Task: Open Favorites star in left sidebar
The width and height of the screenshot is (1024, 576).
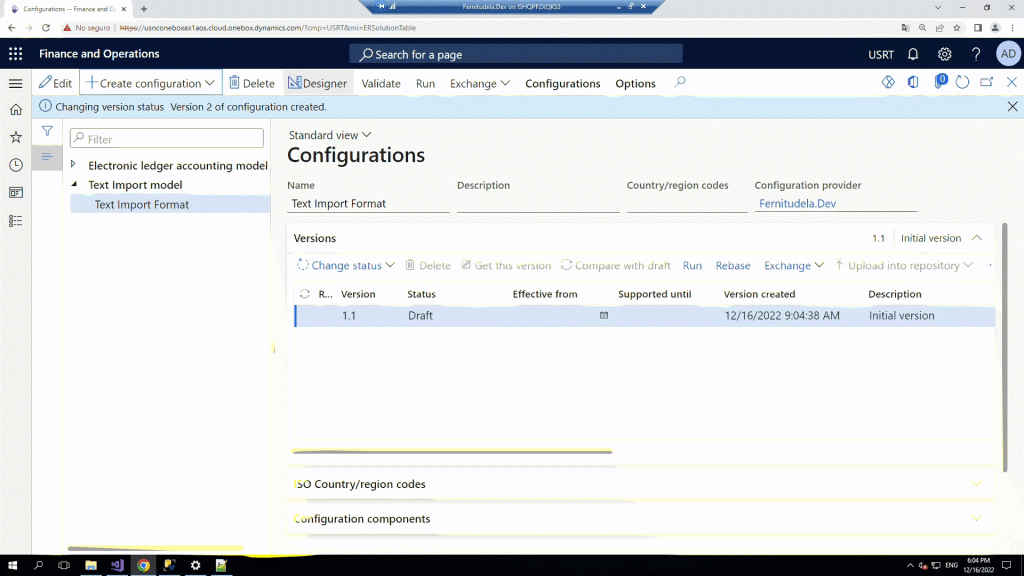Action: [15, 137]
